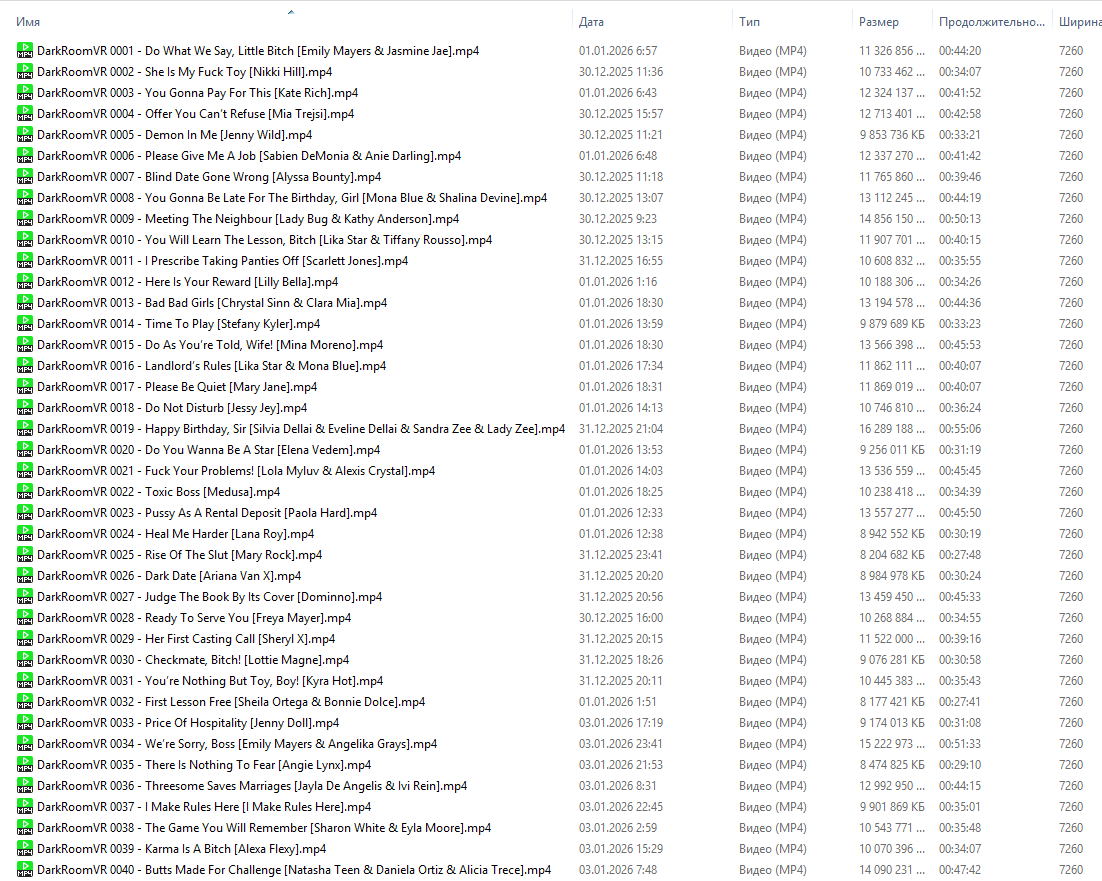This screenshot has height=881, width=1102.
Task: Toggle the sort arrow above Имя column
Action: tap(290, 12)
